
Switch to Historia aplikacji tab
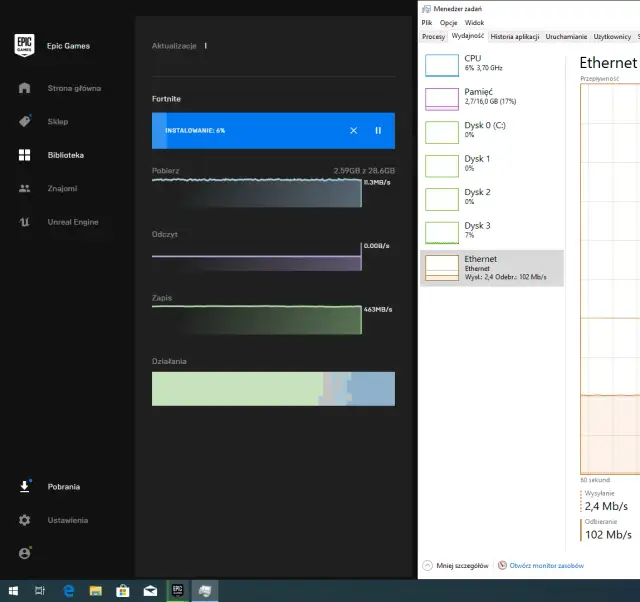515,36
